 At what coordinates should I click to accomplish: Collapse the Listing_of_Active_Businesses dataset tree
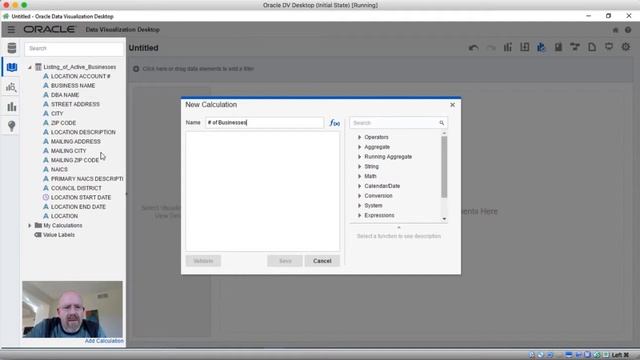pyautogui.click(x=30, y=67)
